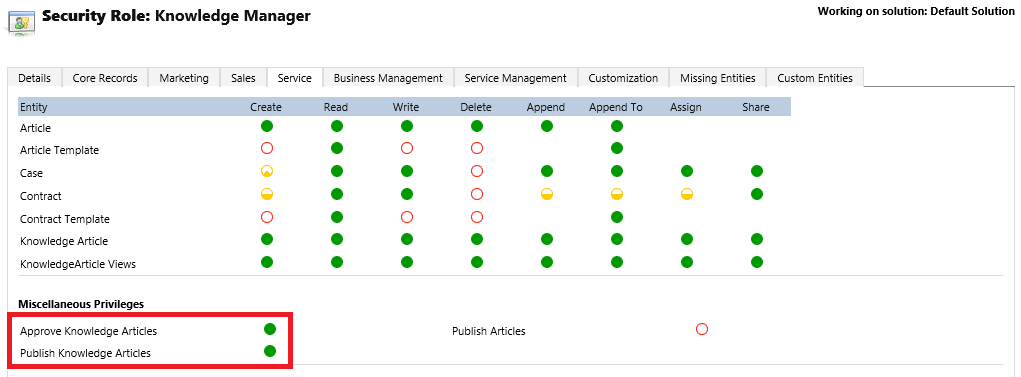Cycle Case Share privilege level
The height and width of the screenshot is (377, 1021).
click(756, 171)
